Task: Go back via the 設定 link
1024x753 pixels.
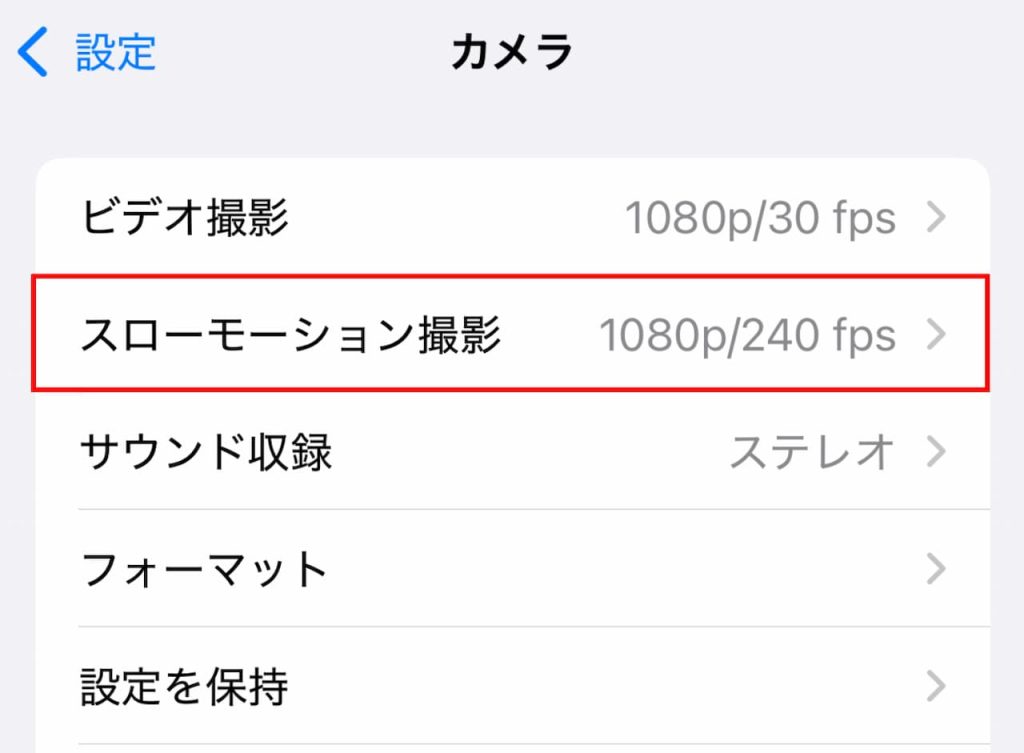Action: point(116,52)
